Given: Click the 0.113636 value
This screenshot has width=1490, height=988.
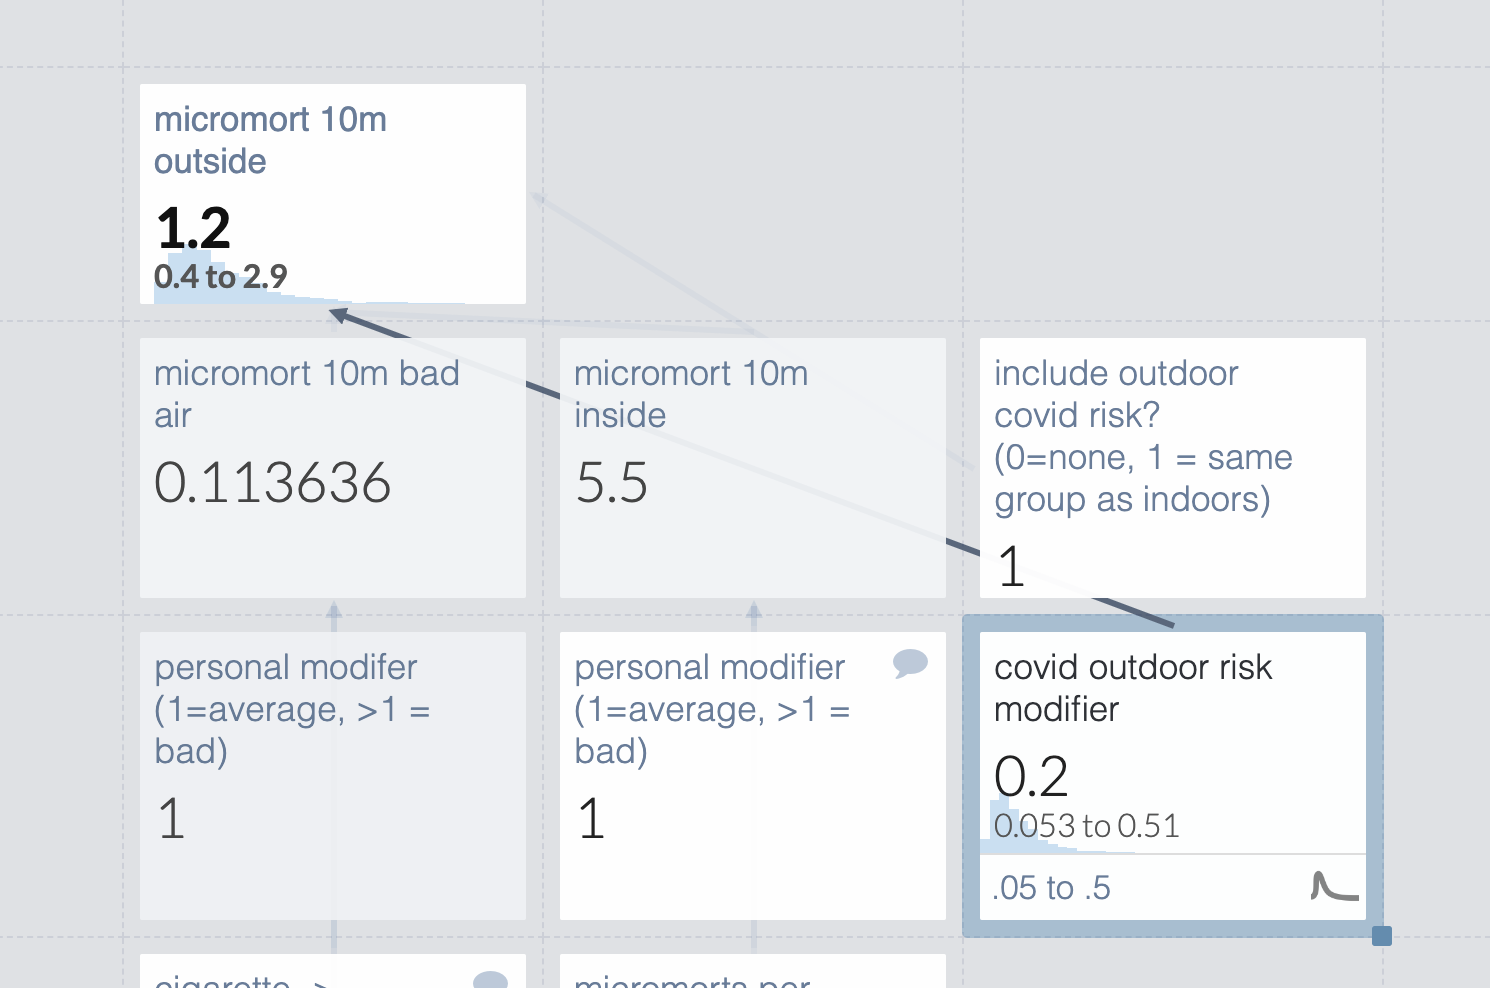Looking at the screenshot, I should [272, 483].
